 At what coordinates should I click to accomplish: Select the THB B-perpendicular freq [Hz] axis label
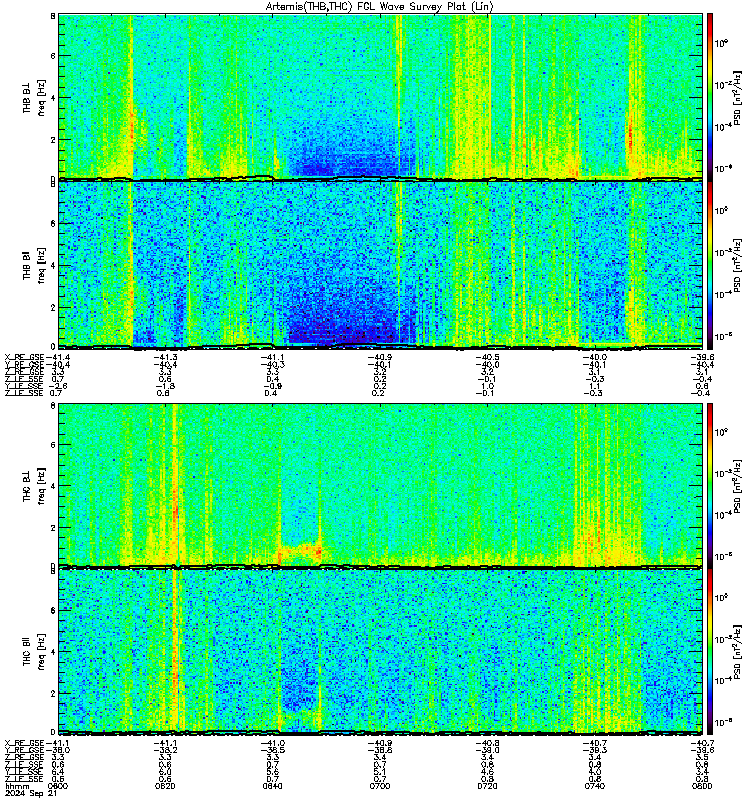click(34, 97)
